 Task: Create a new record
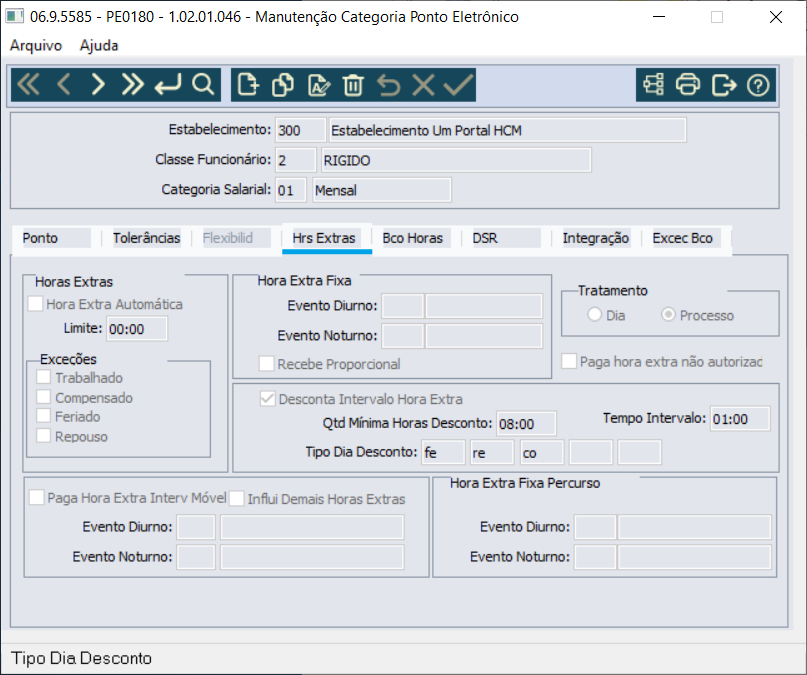pyautogui.click(x=248, y=84)
